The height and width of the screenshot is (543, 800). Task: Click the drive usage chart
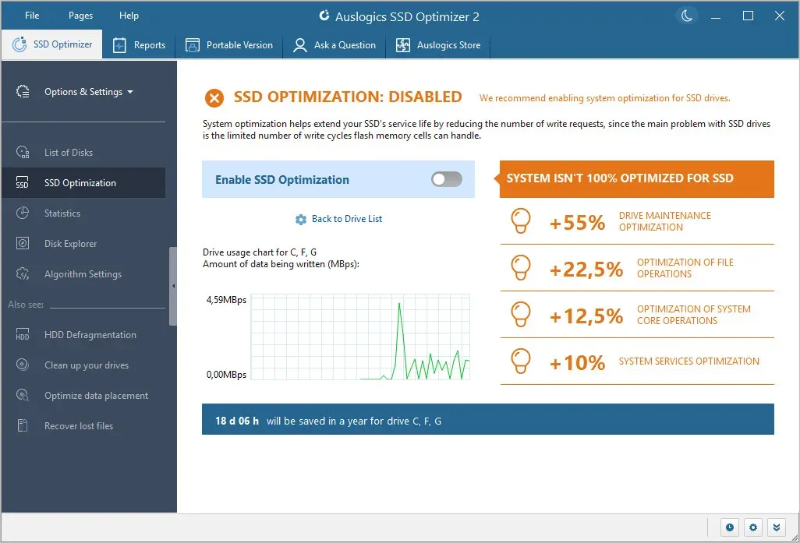[x=359, y=337]
